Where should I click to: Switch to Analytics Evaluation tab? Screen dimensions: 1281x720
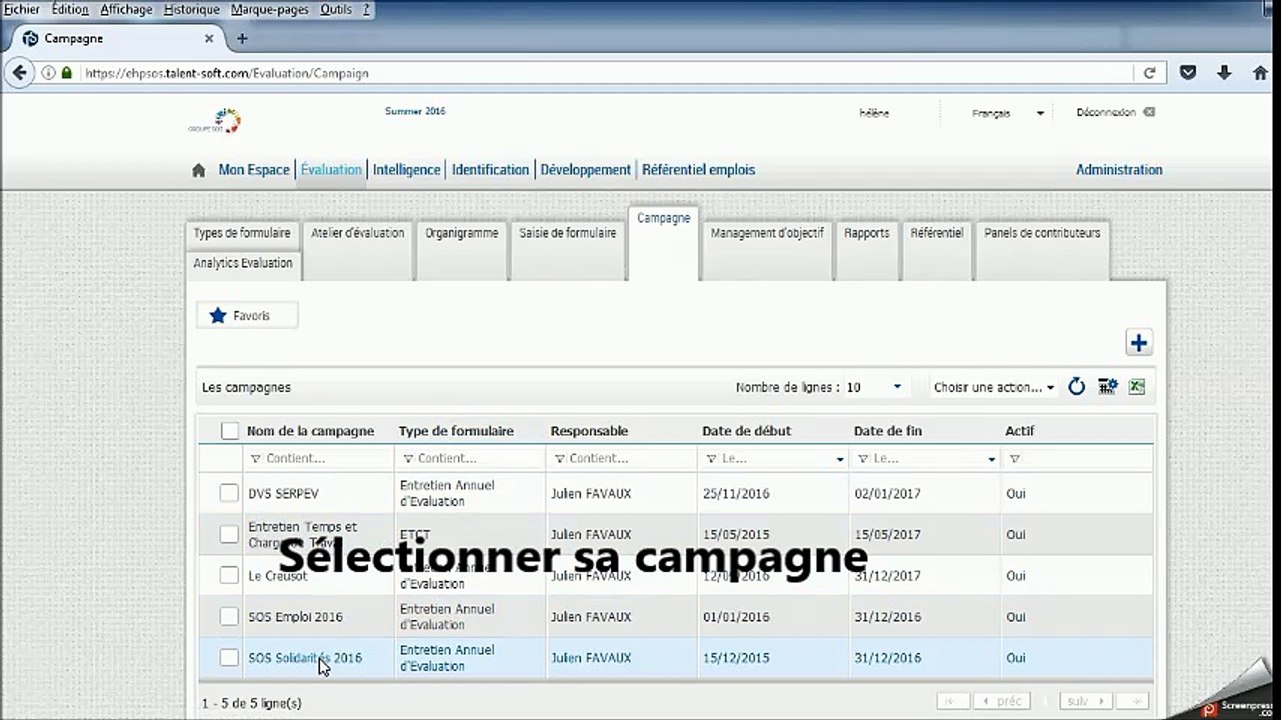point(243,264)
